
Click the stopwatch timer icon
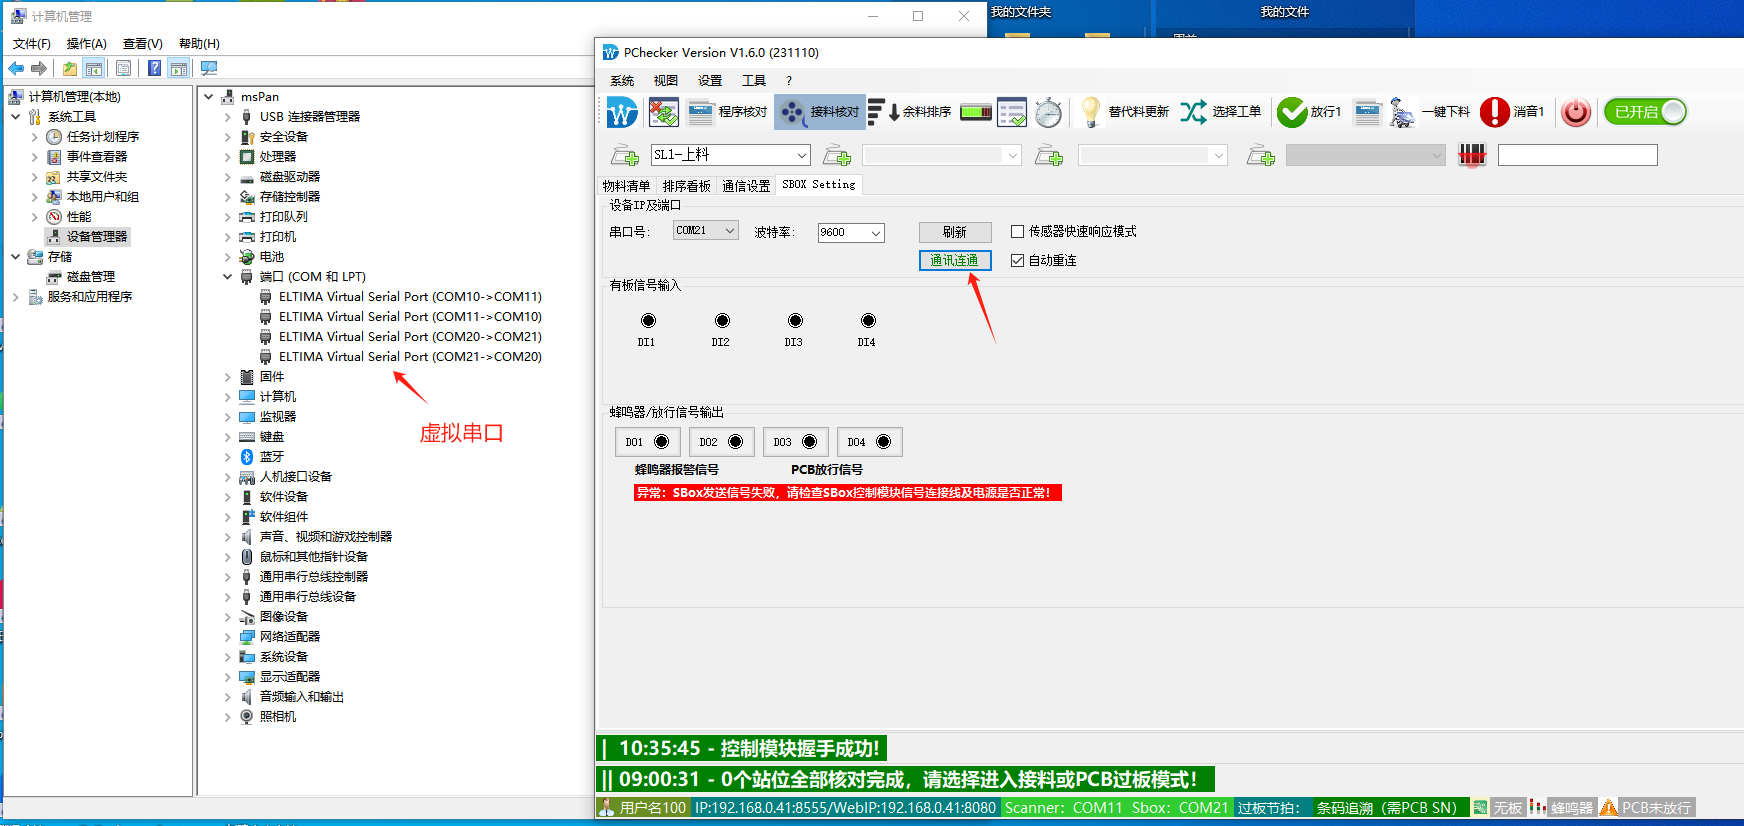tap(1048, 113)
